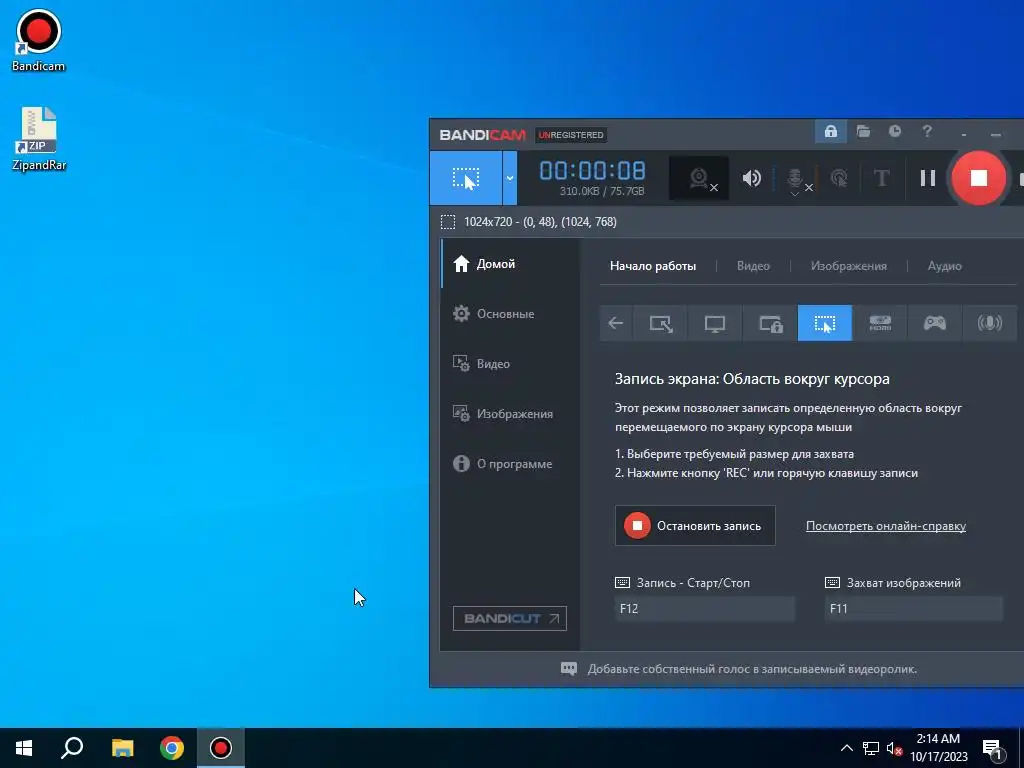This screenshot has width=1024, height=768.
Task: Click the Добавьте собственный голос status message
Action: coord(752,669)
